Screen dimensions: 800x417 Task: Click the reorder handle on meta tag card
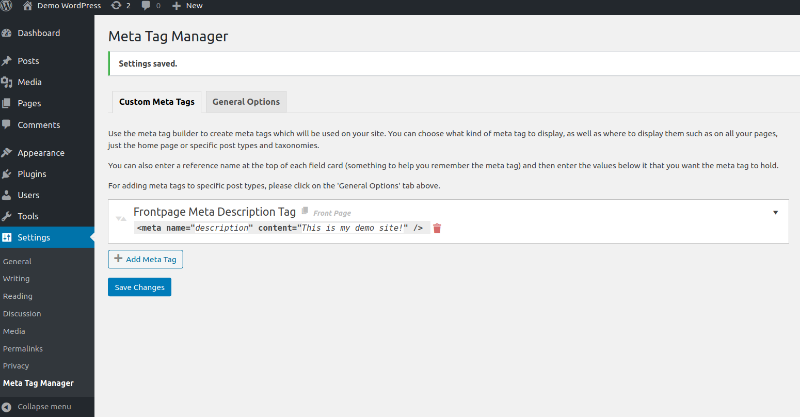pyautogui.click(x=121, y=218)
